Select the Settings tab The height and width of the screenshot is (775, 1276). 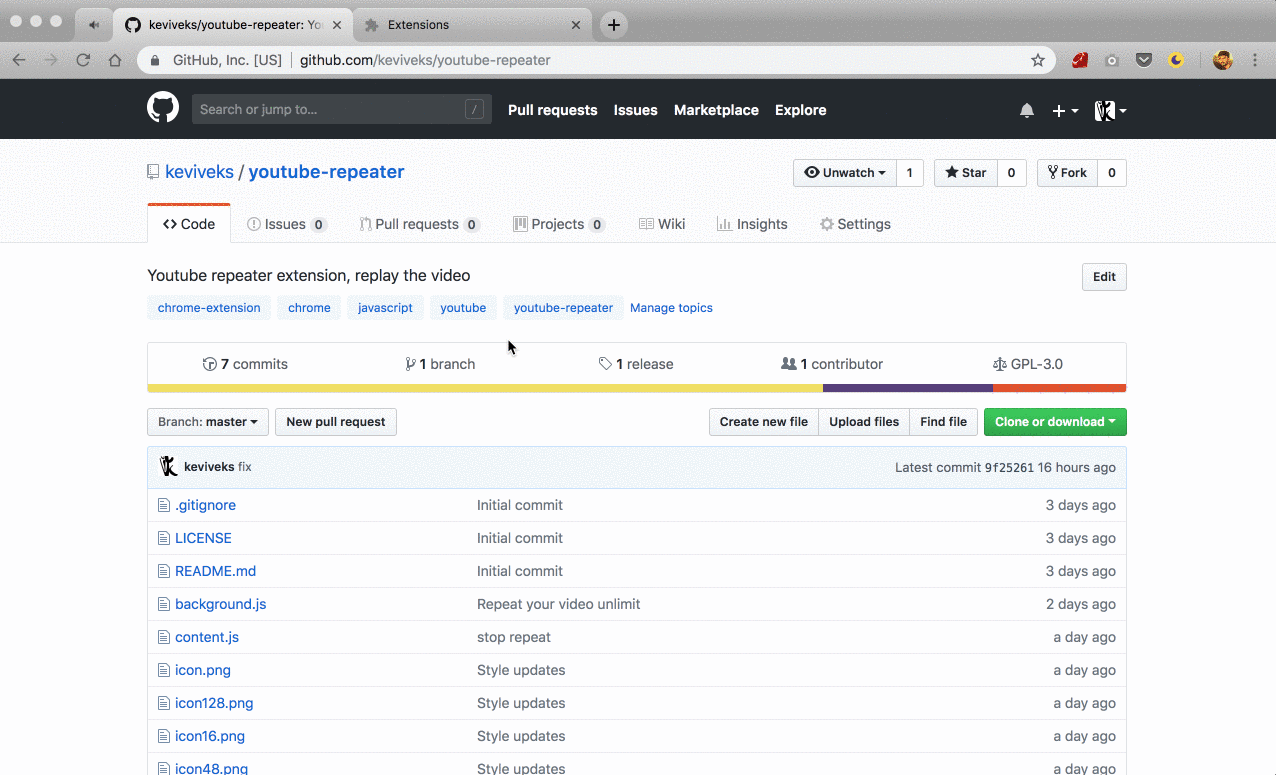point(855,224)
